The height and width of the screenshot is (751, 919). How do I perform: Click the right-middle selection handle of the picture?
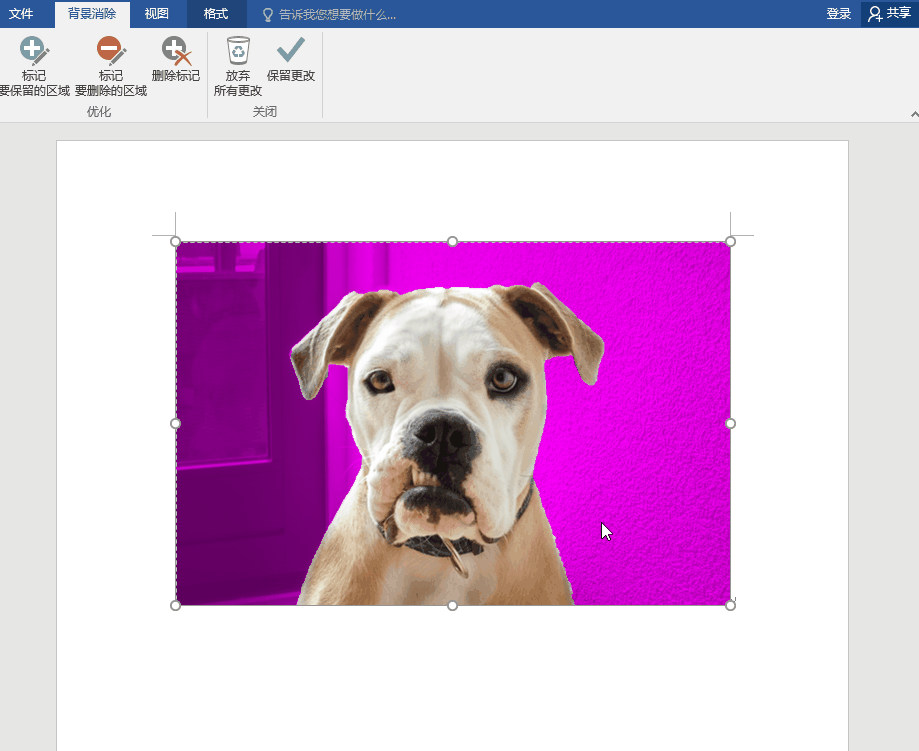pyautogui.click(x=730, y=423)
